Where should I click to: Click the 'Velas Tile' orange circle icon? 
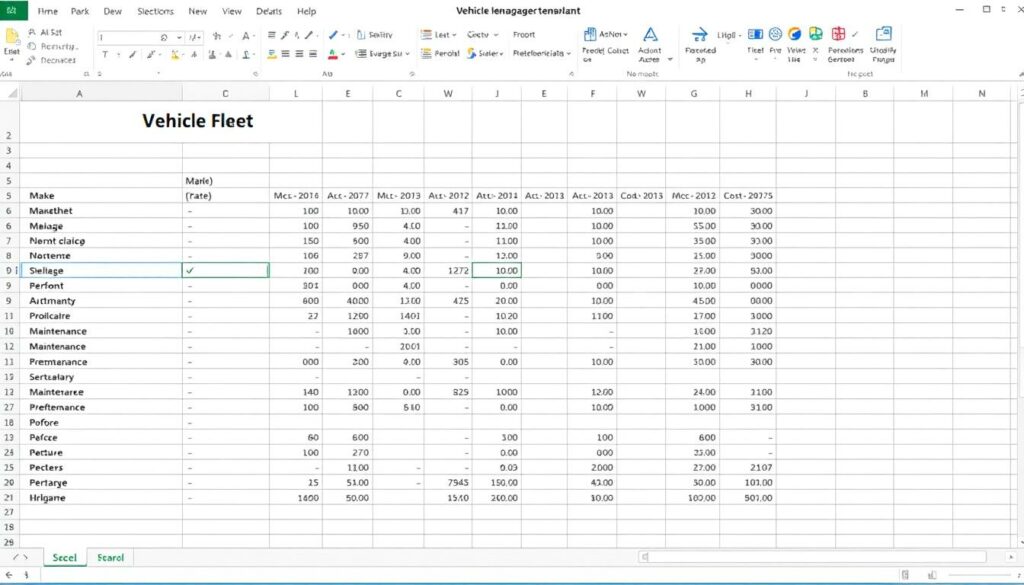point(795,35)
